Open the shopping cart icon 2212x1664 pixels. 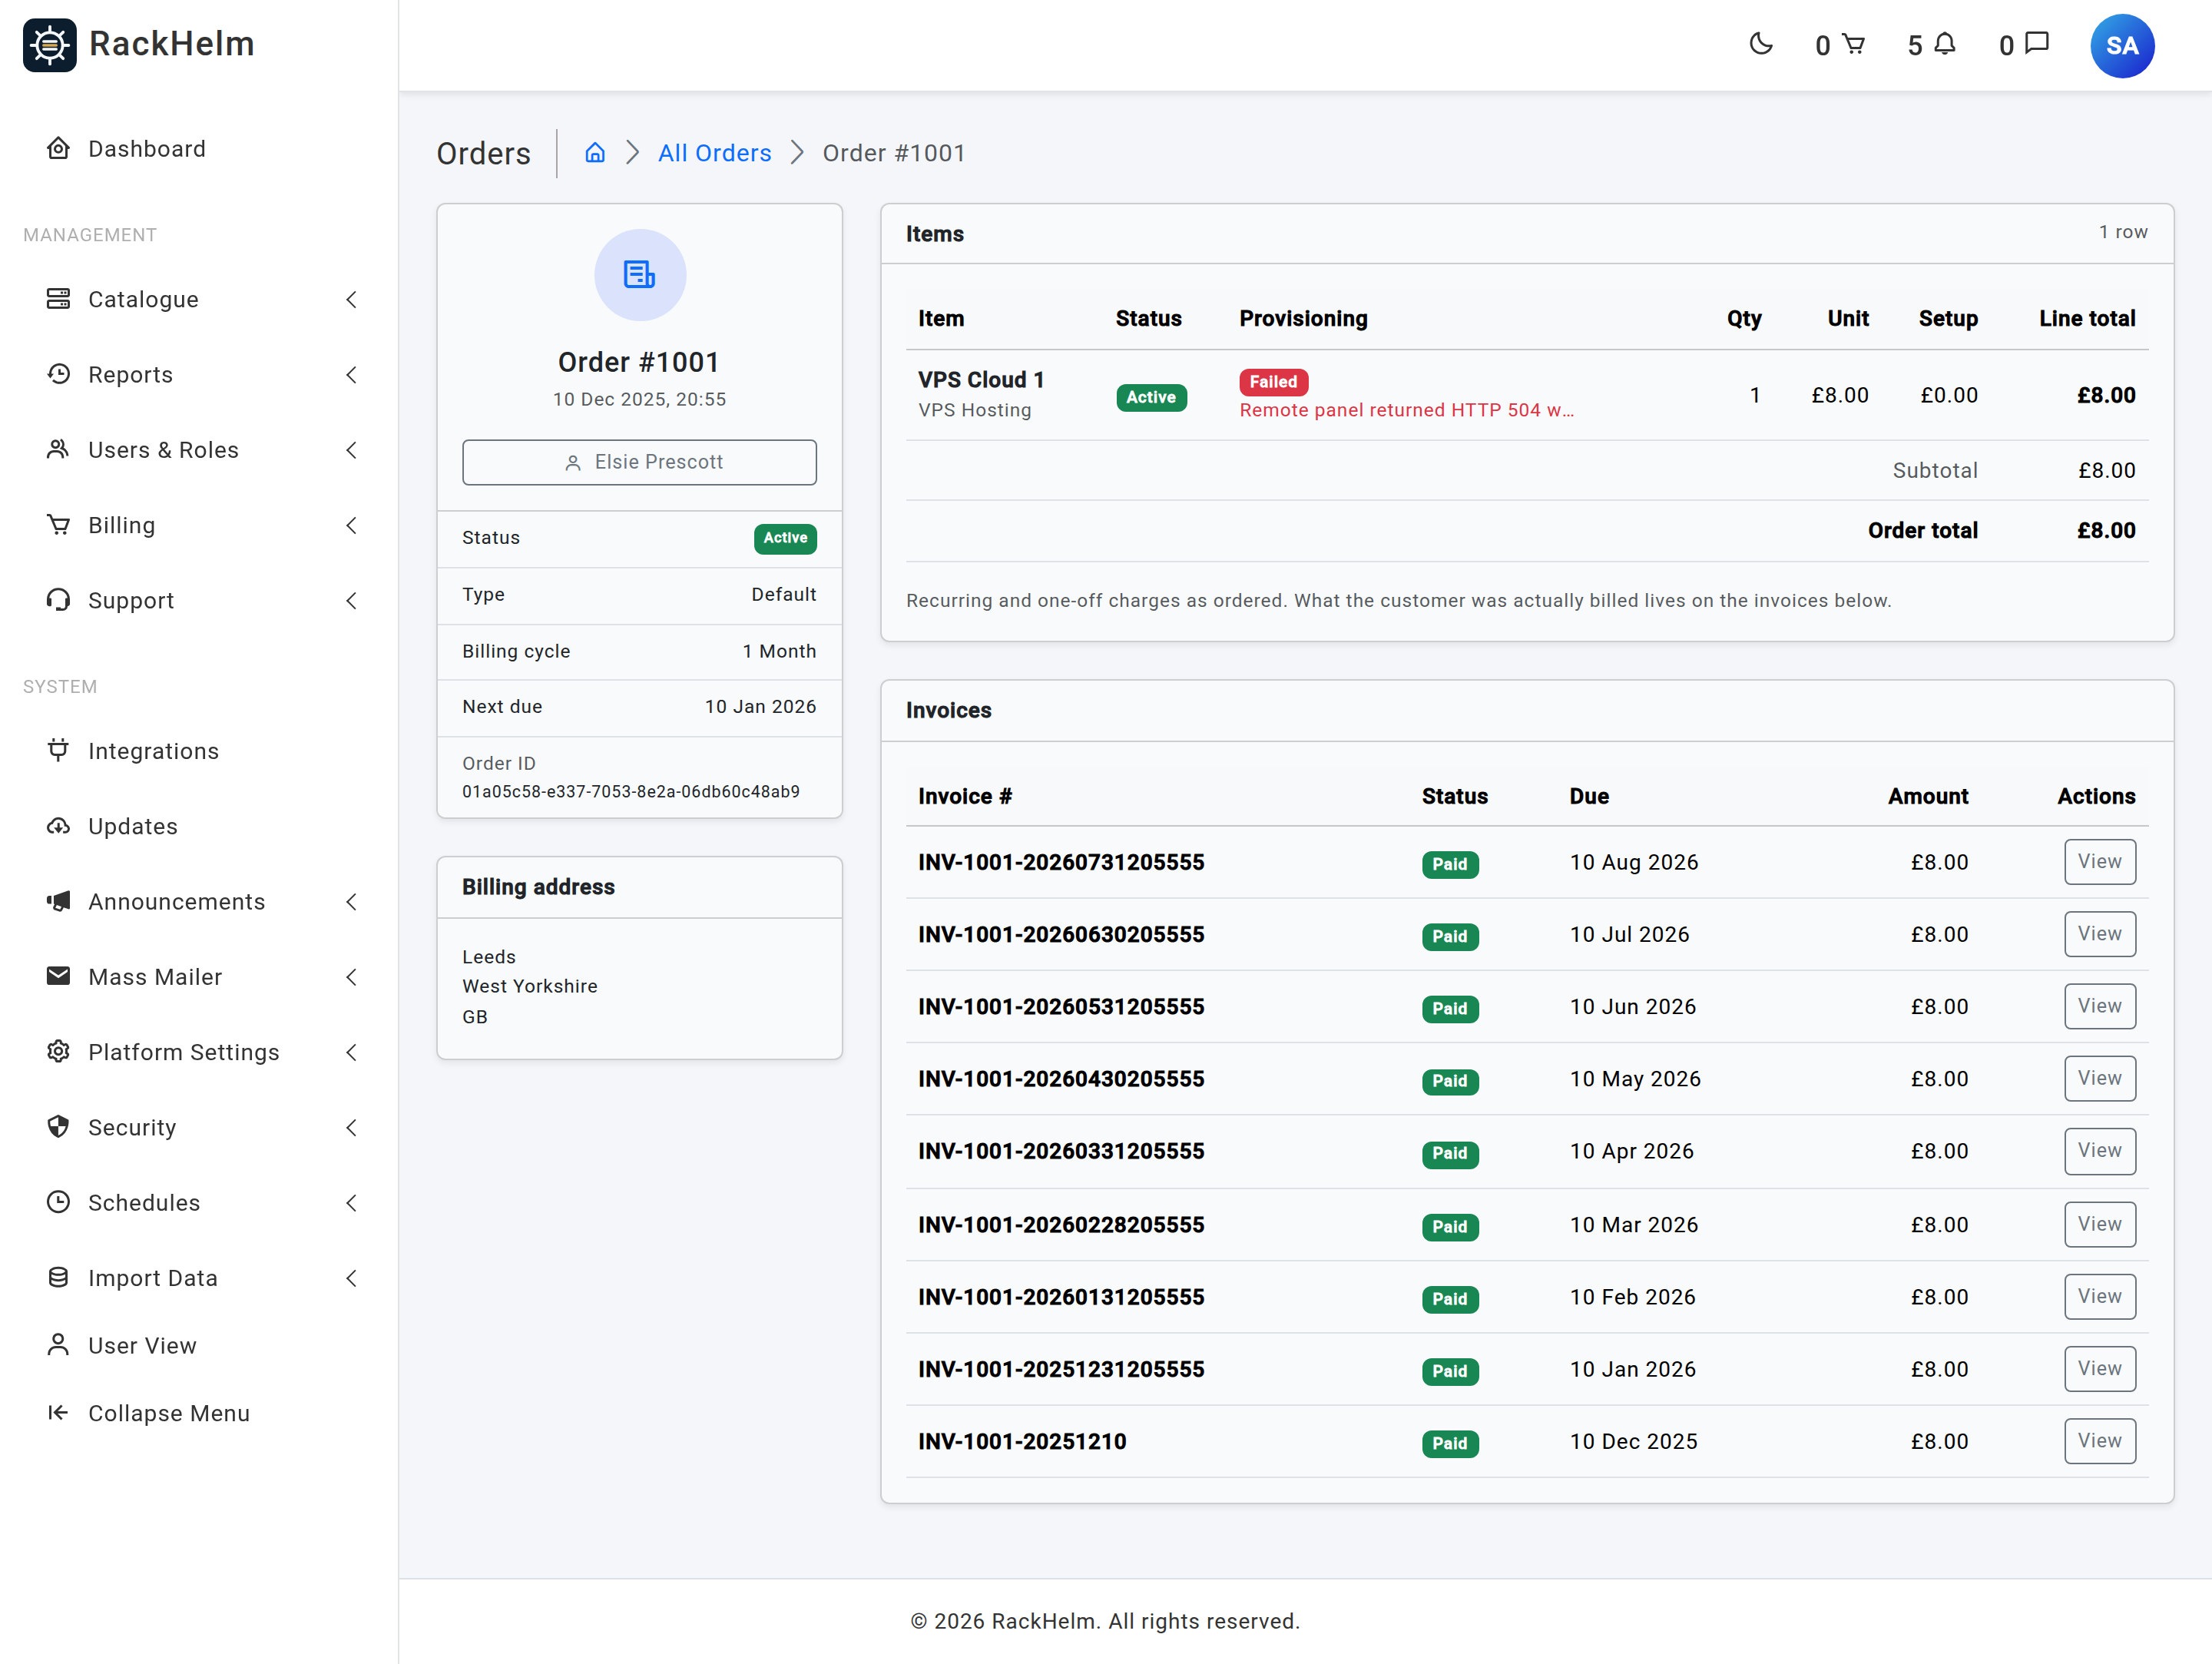(1853, 44)
